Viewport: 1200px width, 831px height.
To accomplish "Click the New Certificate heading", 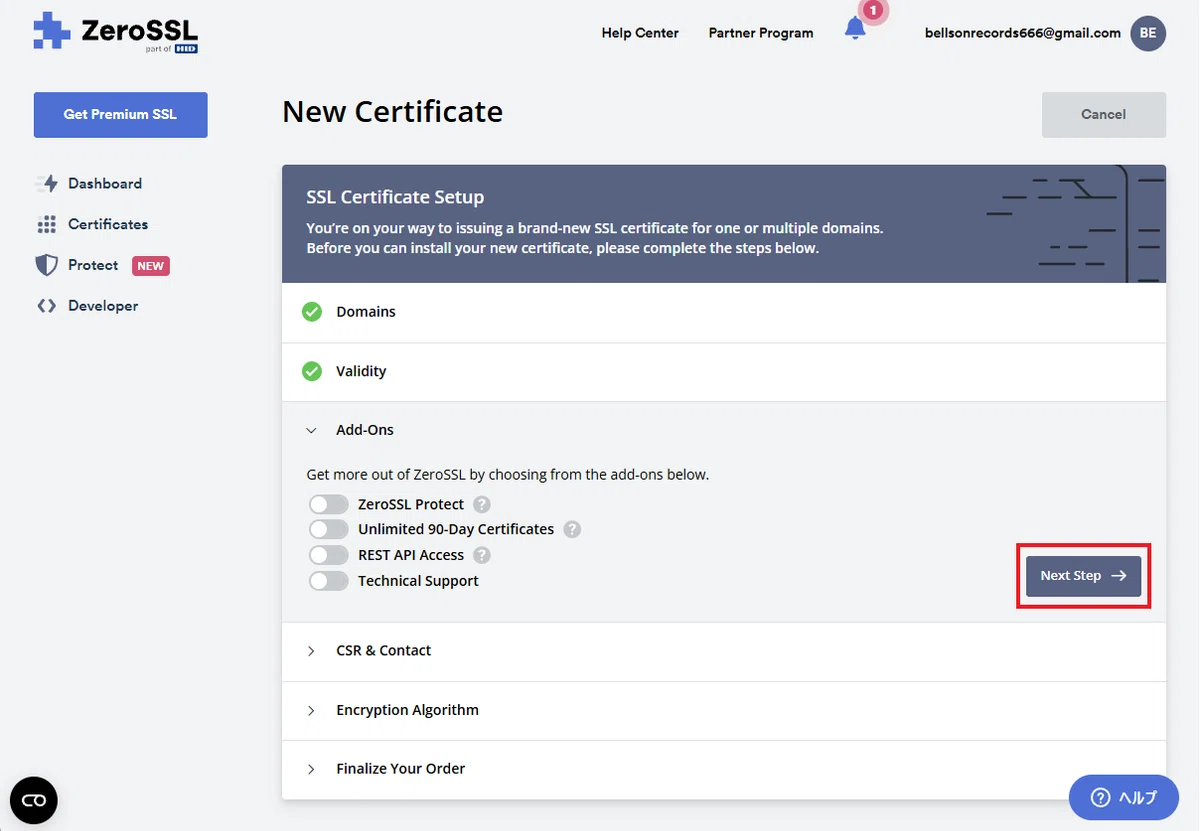I will pyautogui.click(x=392, y=111).
